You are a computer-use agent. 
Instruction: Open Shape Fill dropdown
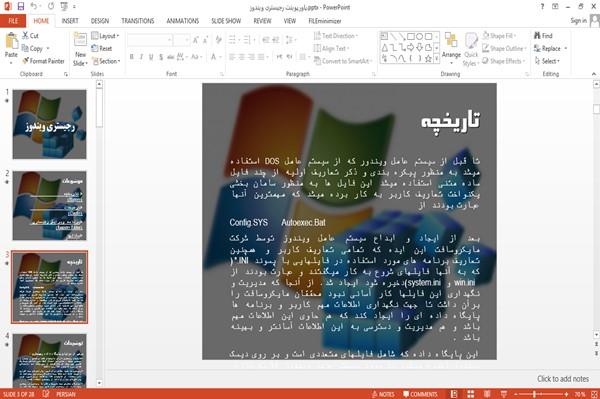(x=499, y=36)
